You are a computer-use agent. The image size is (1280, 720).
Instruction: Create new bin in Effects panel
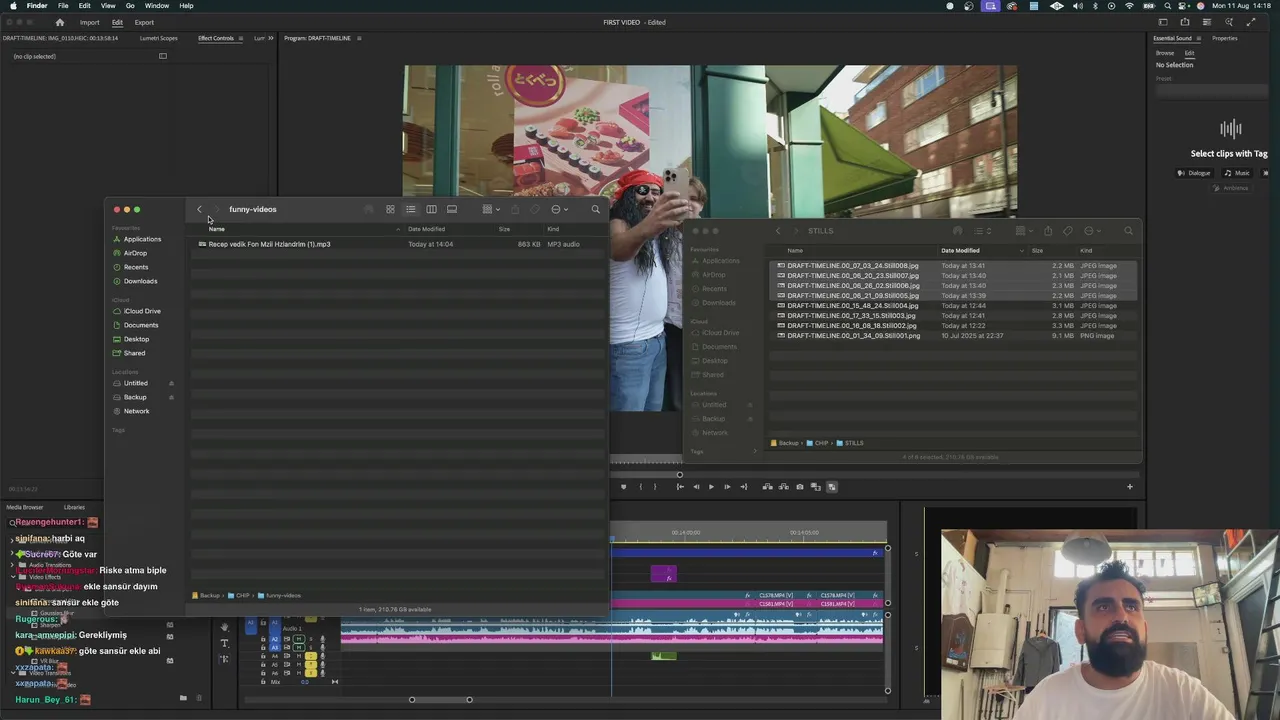183,698
